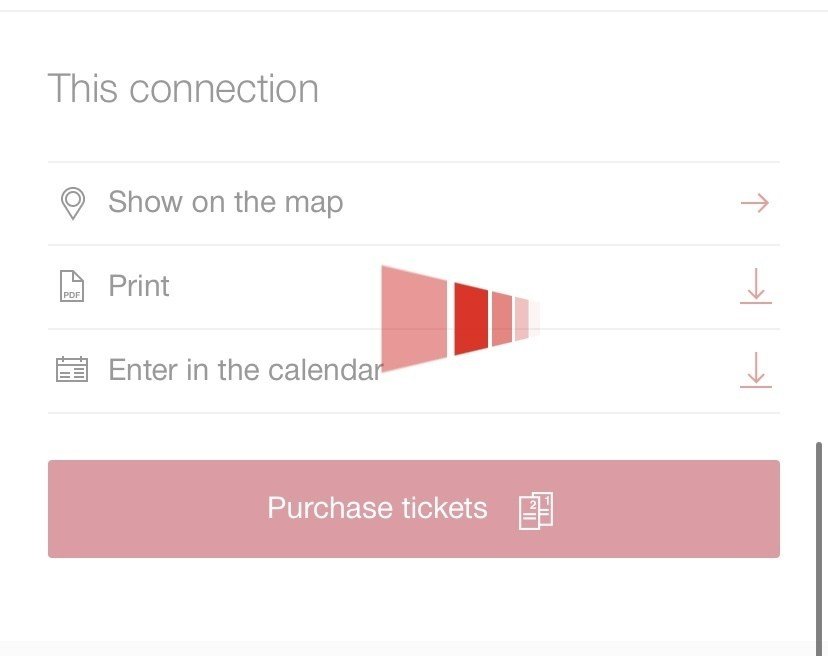Click the red loading animation graphic
828x656 pixels.
(x=460, y=318)
